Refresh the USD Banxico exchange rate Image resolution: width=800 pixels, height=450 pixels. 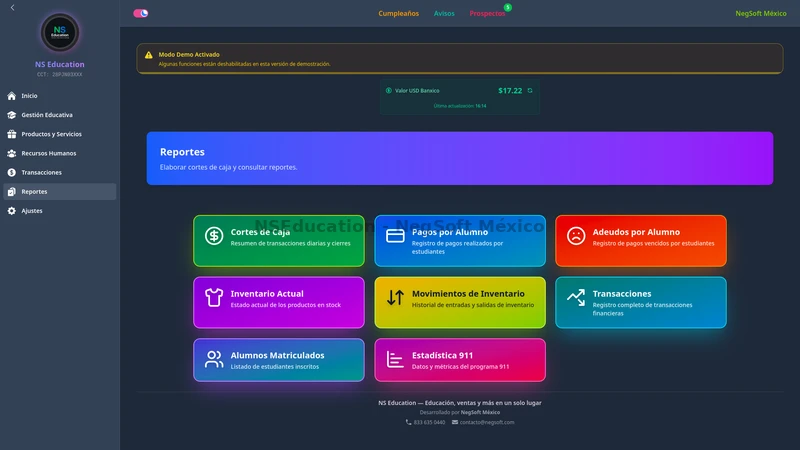point(530,90)
